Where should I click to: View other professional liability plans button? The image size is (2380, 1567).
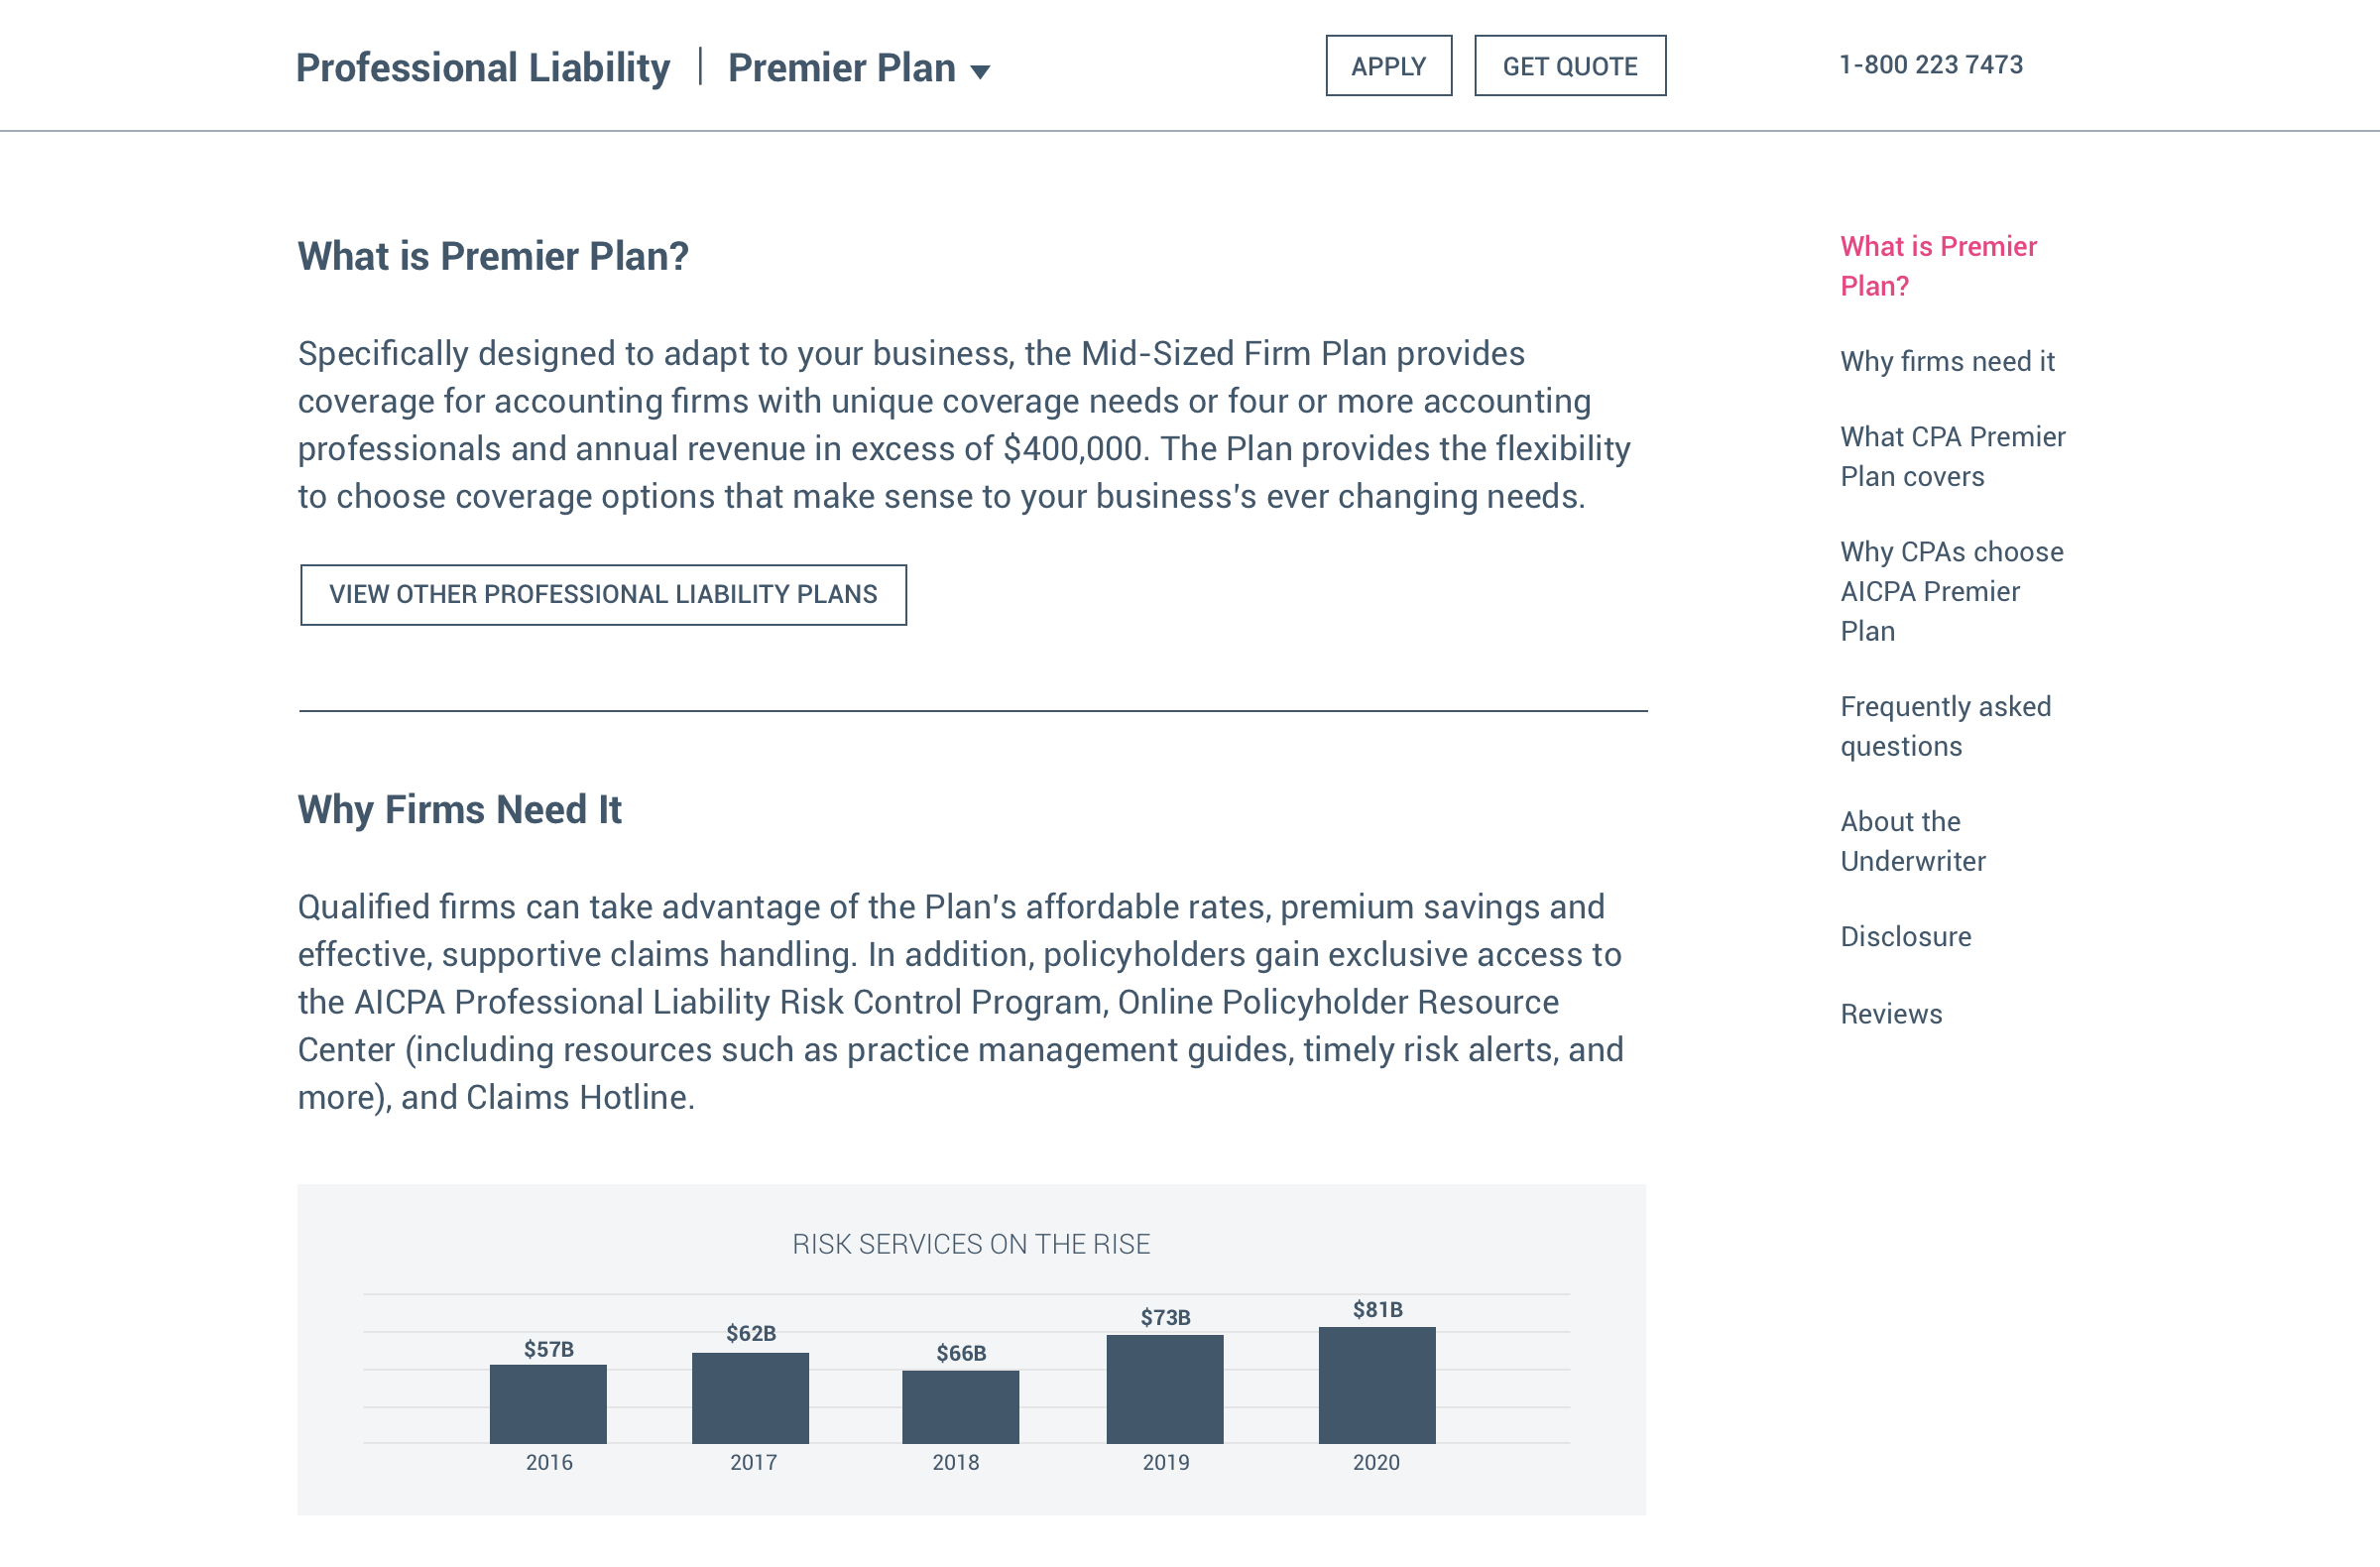(x=603, y=594)
